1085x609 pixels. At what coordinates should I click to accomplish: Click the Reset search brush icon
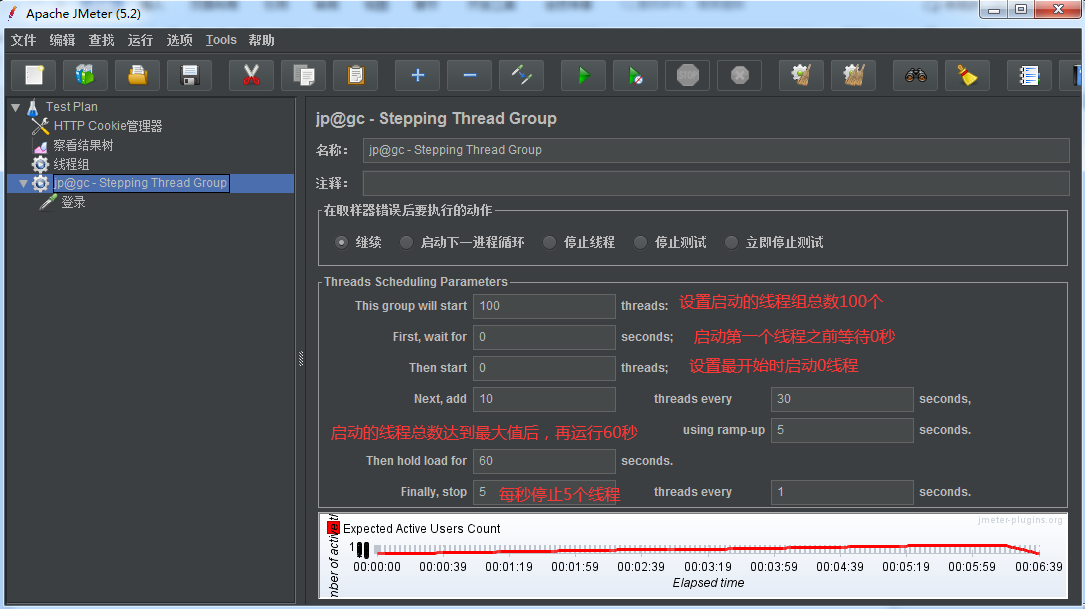coord(967,75)
